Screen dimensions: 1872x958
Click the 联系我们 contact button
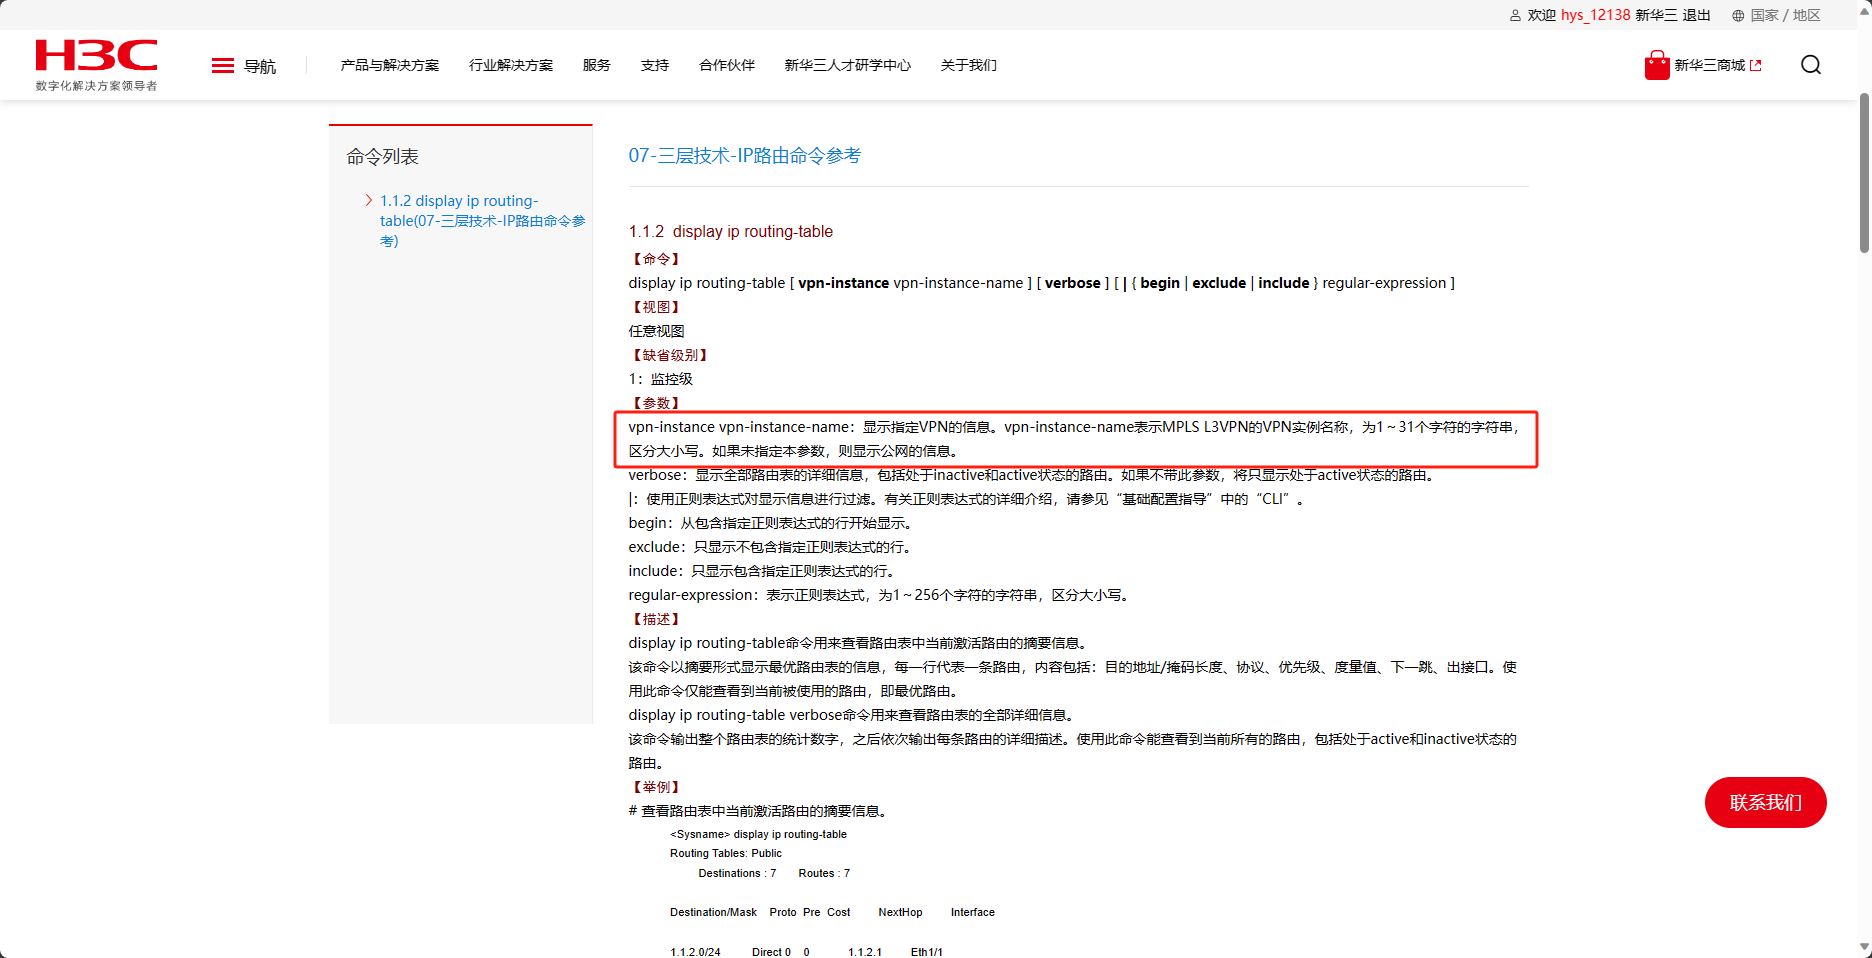tap(1766, 802)
